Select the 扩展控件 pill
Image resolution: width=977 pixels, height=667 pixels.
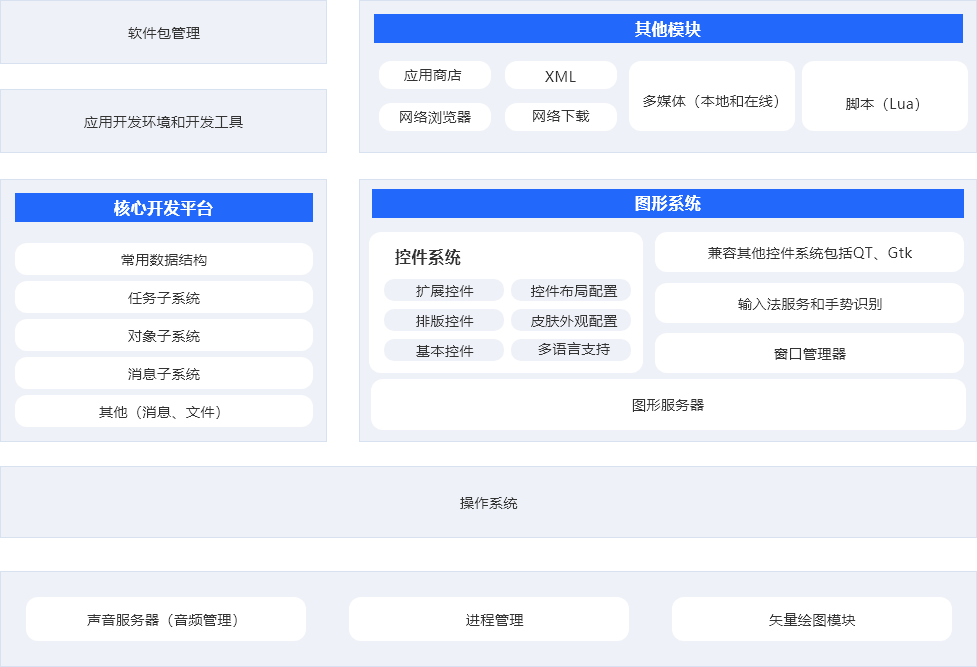click(x=444, y=291)
